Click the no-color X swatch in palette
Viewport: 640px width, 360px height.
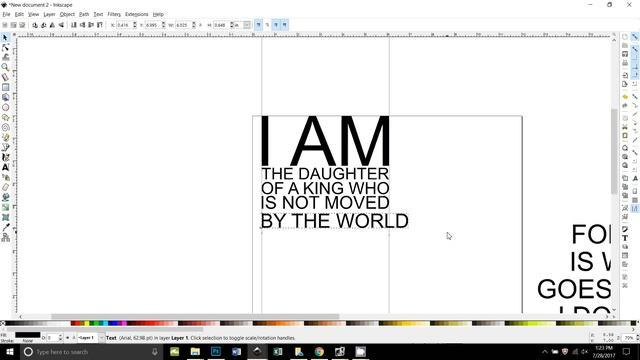coord(2,323)
